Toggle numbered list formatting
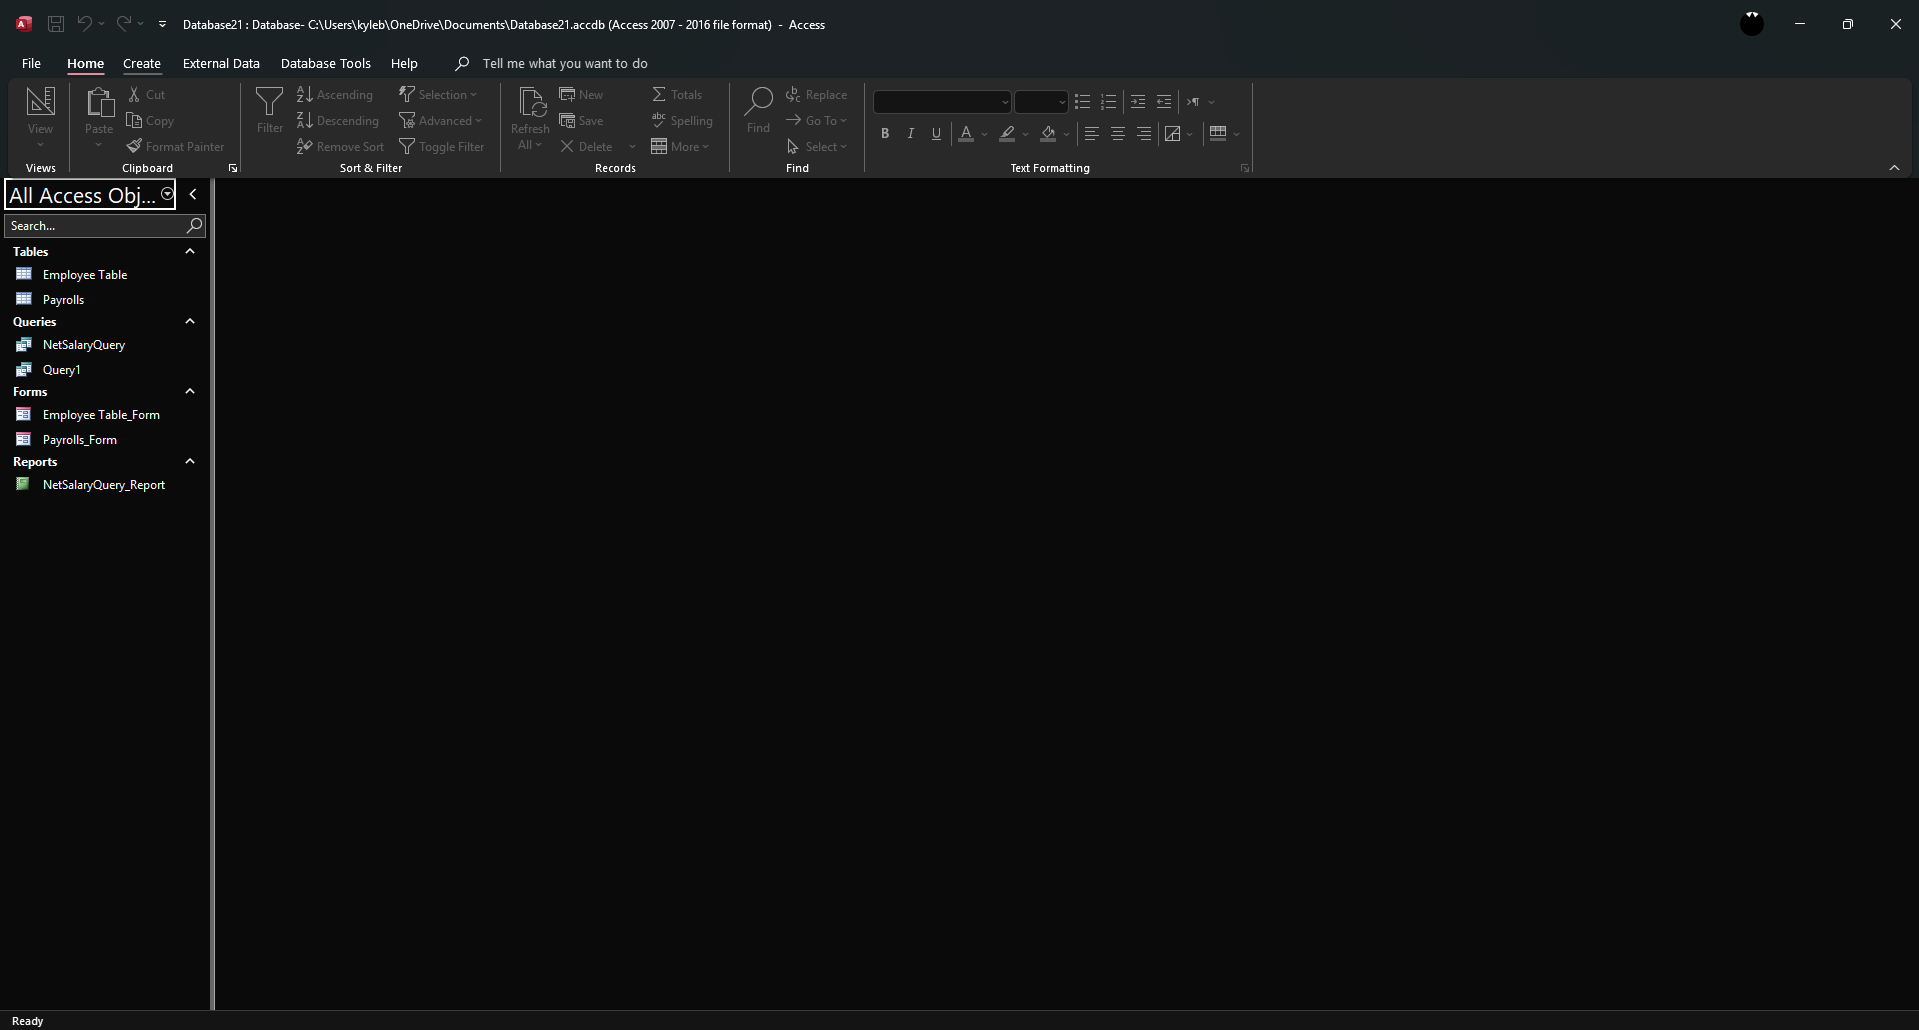Viewport: 1919px width, 1030px height. [x=1108, y=102]
